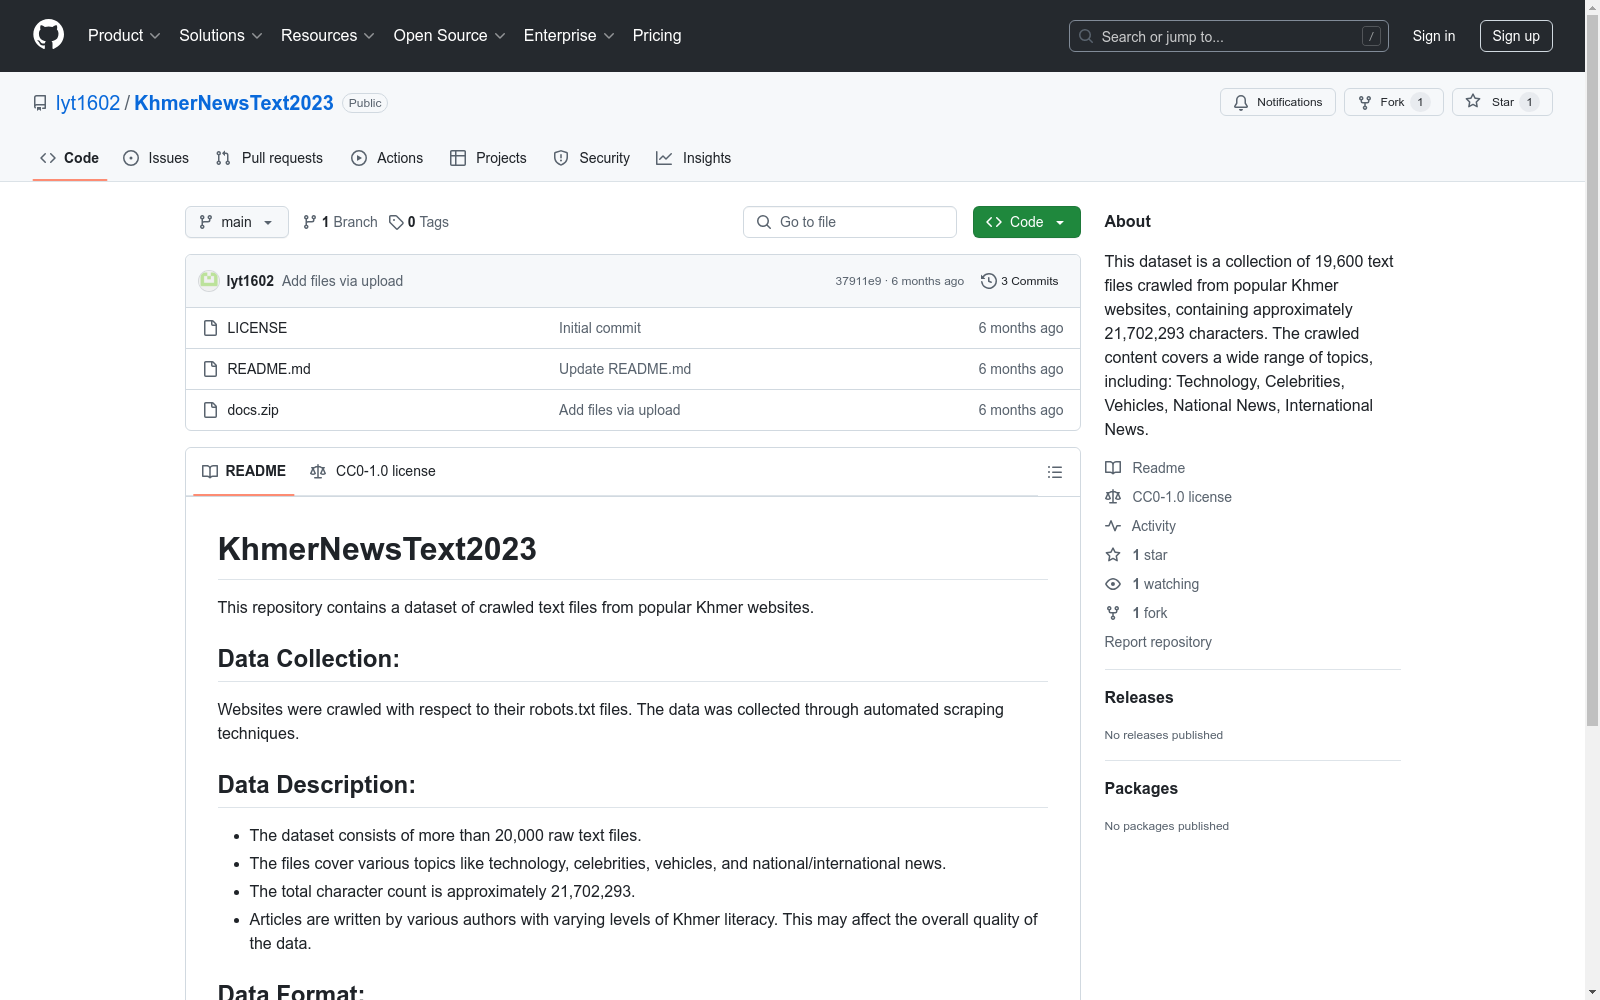Image resolution: width=1600 pixels, height=1000 pixels.
Task: Open the Open Source dropdown
Action: click(450, 36)
